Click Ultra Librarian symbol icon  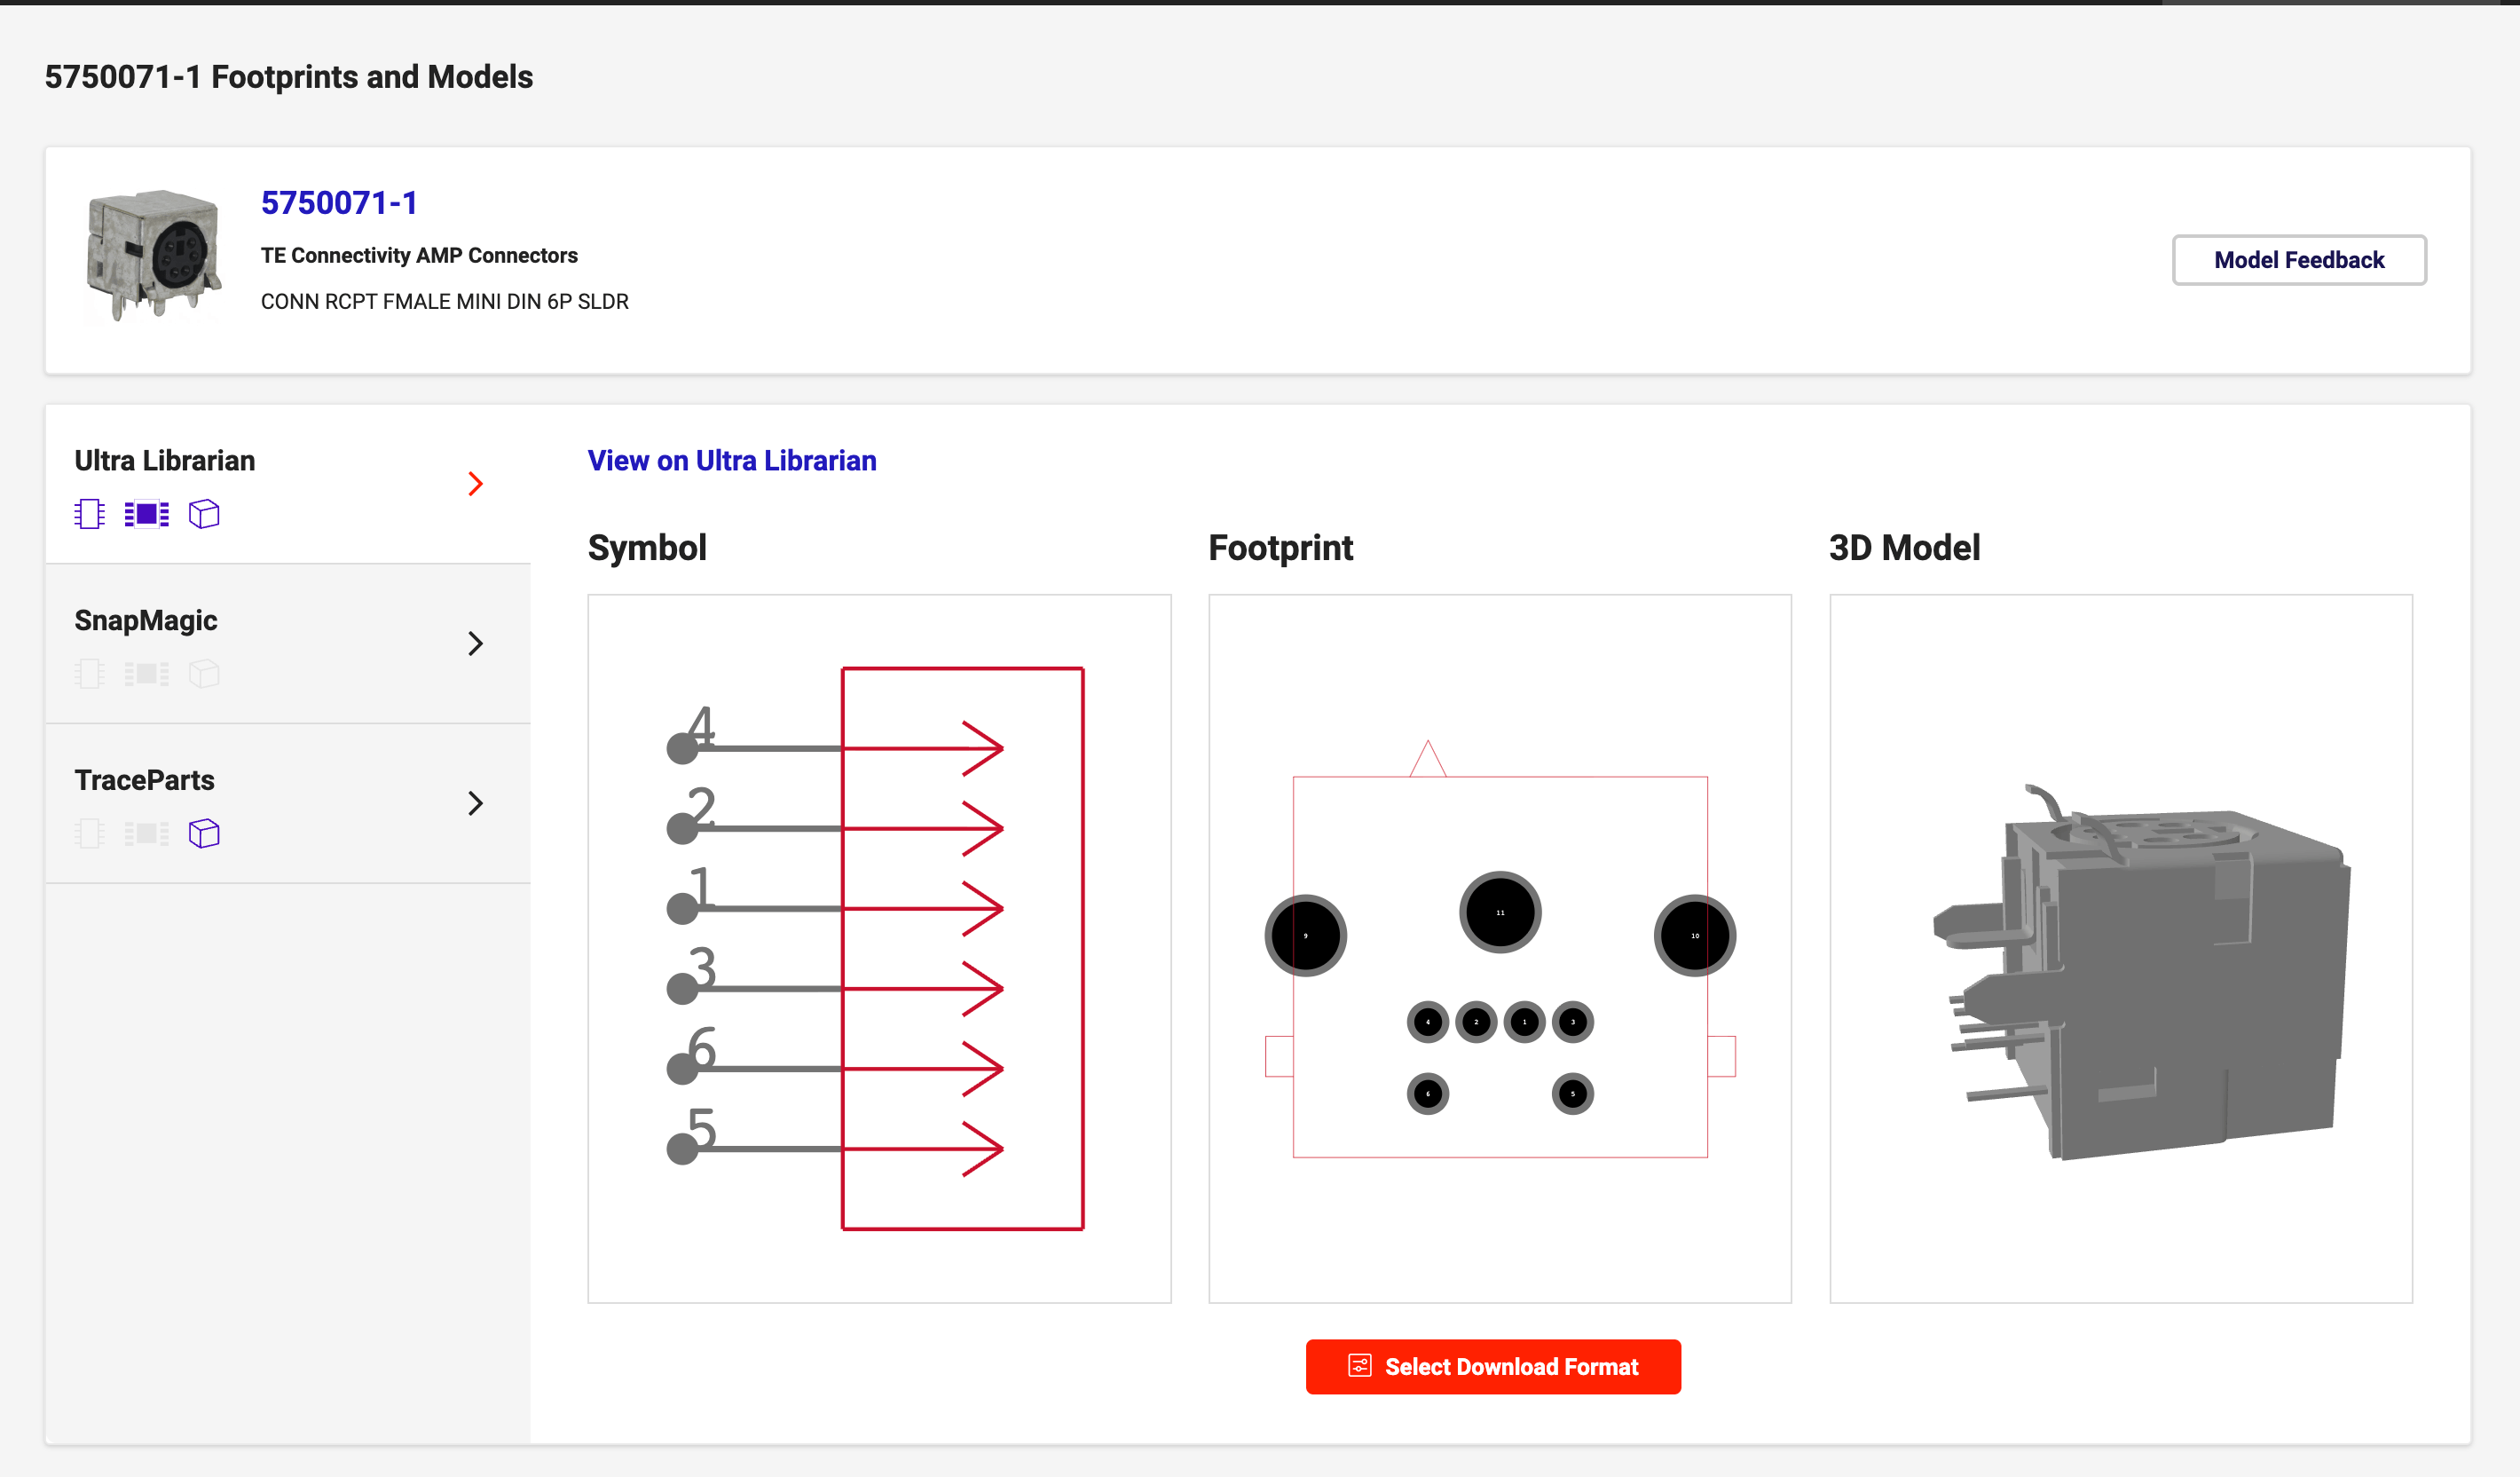89,514
